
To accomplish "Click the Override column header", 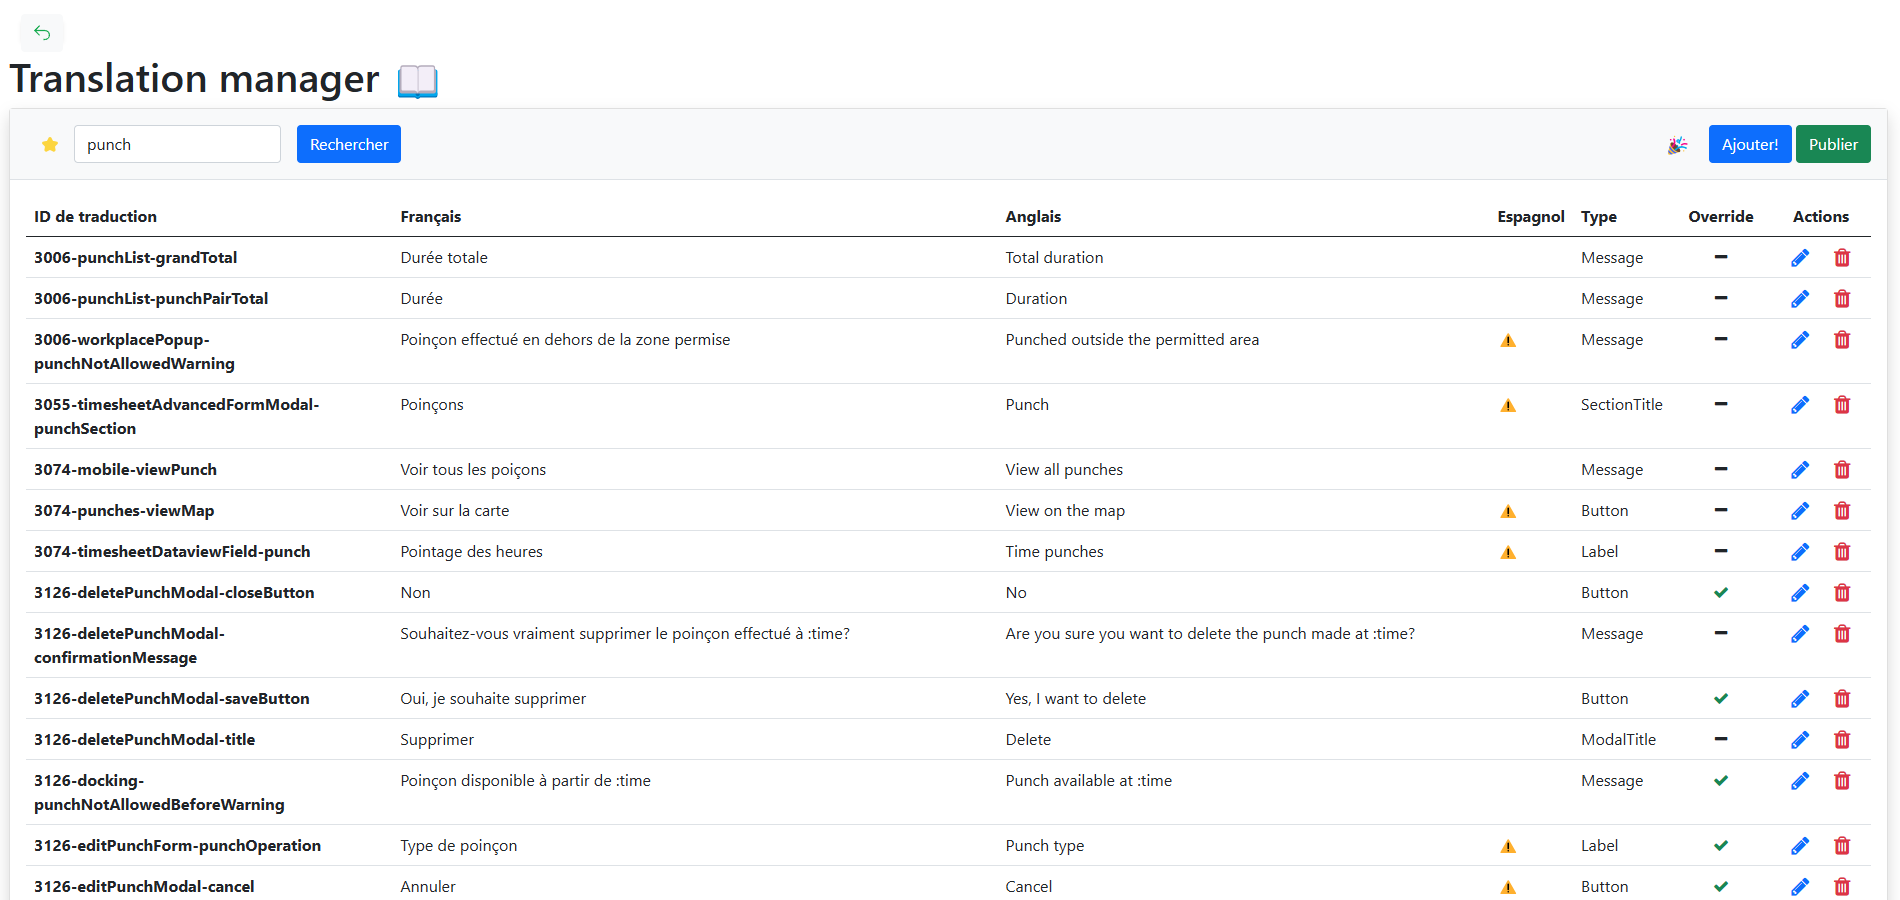I will pyautogui.click(x=1720, y=217).
